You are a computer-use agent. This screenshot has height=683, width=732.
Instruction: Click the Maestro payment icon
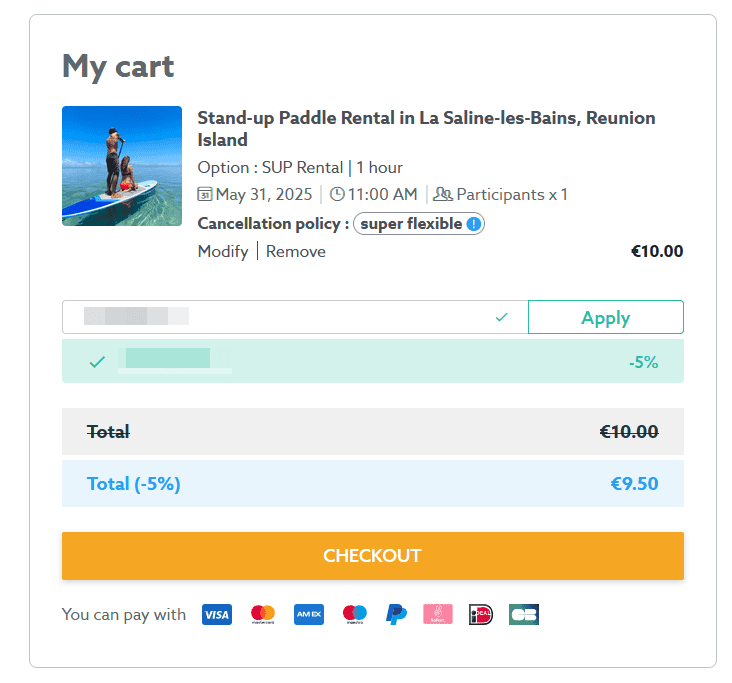(355, 614)
